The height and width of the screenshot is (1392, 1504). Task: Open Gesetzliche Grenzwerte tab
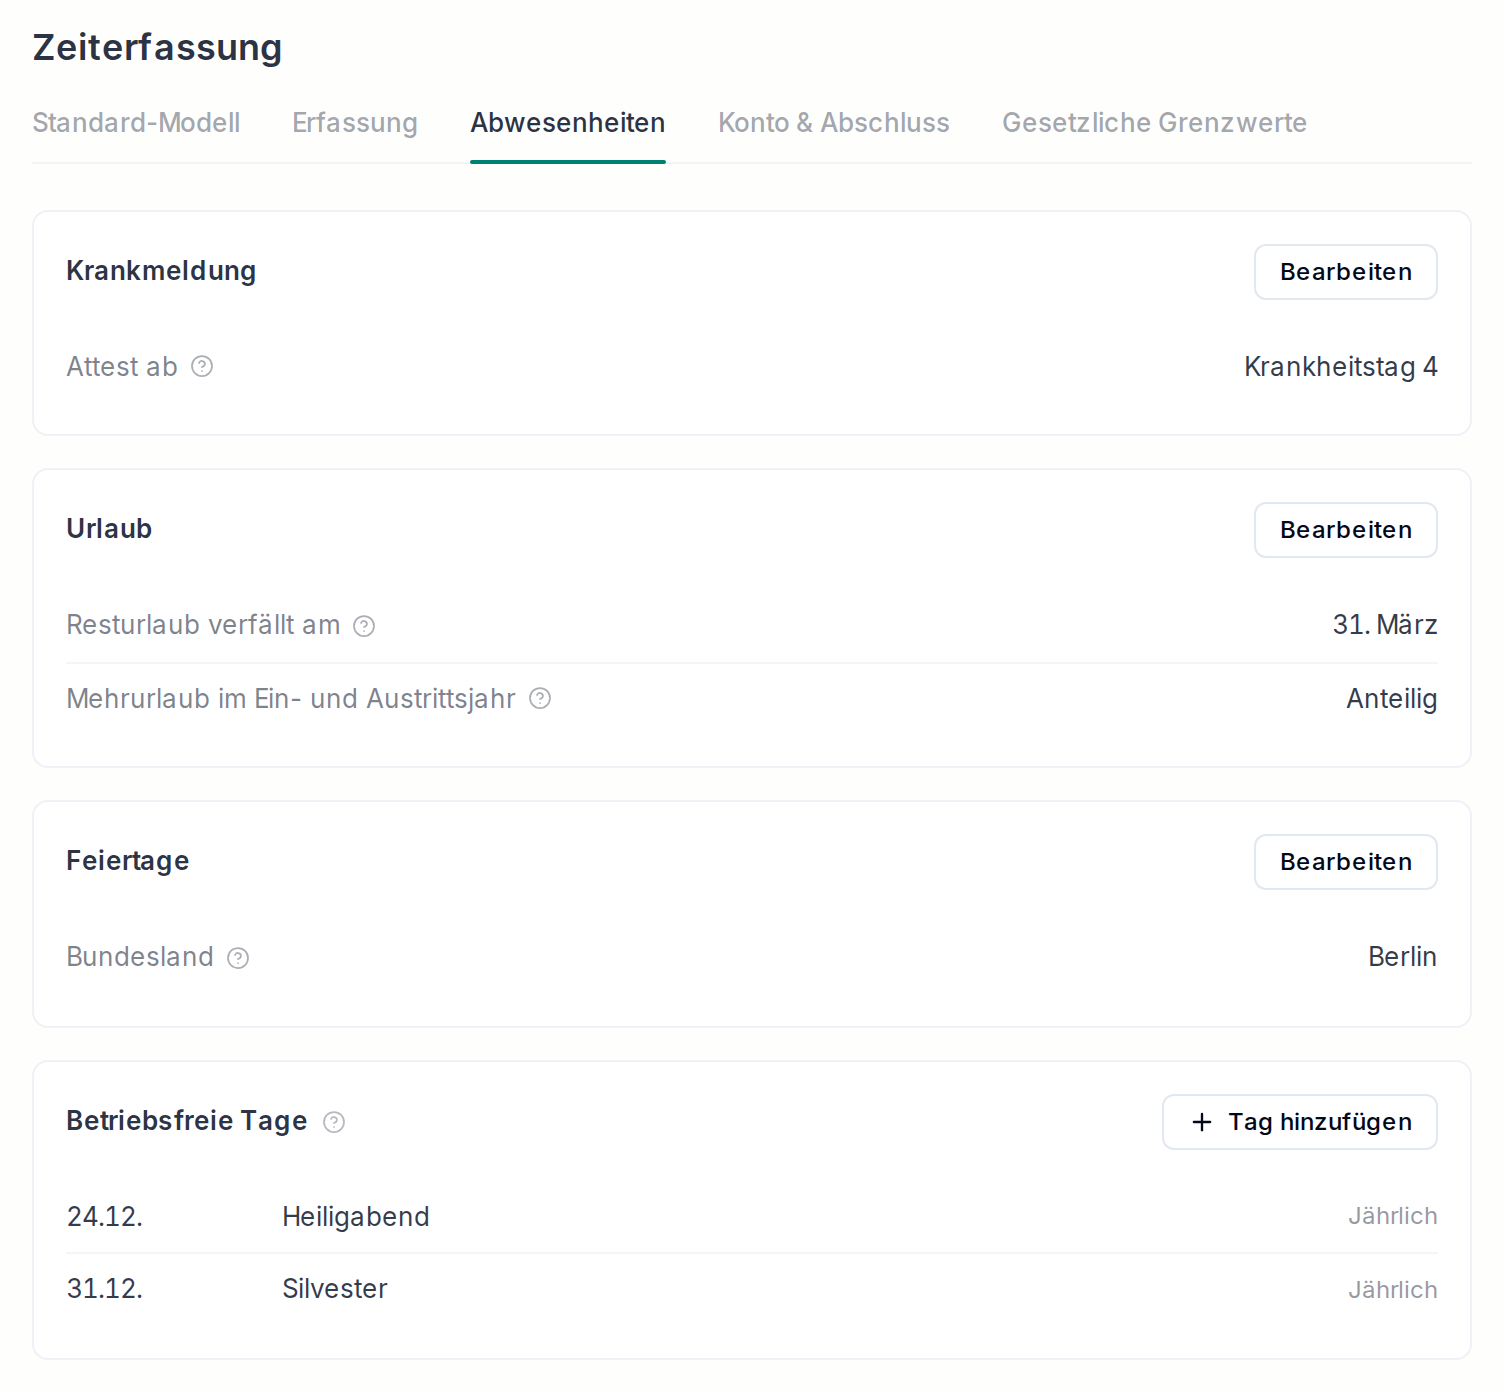click(x=1155, y=123)
